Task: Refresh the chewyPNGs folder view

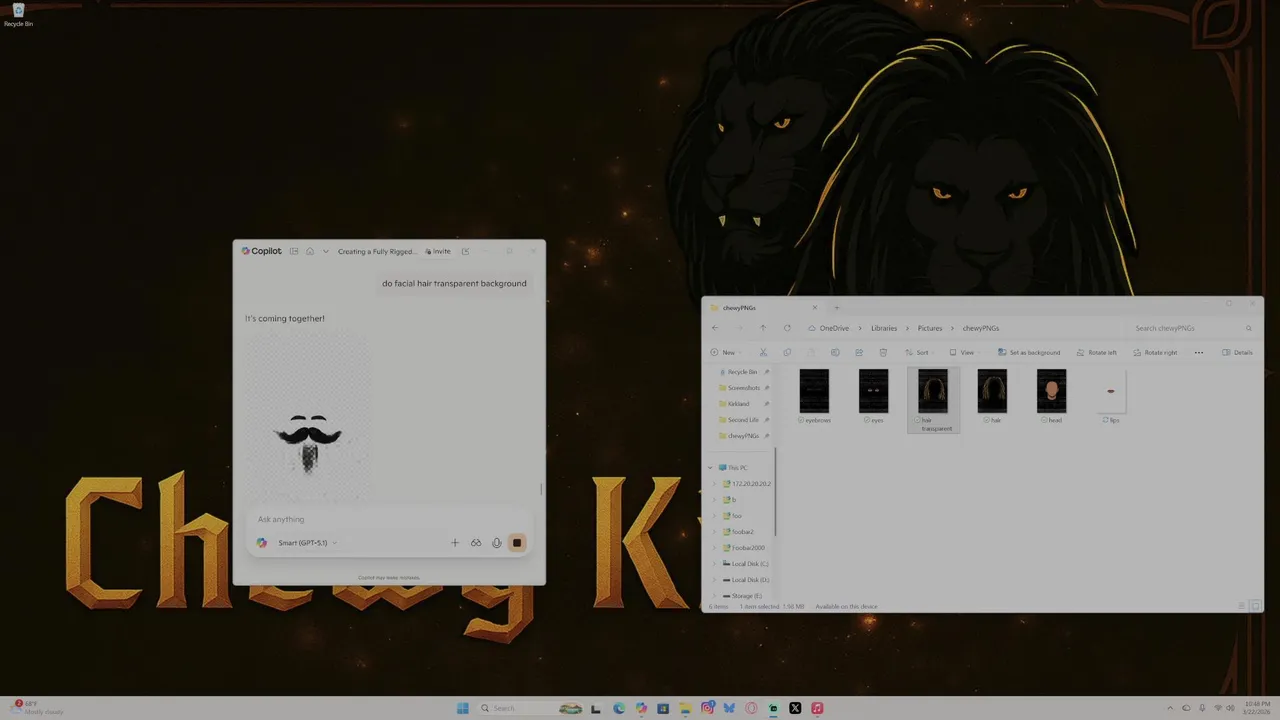Action: point(787,328)
